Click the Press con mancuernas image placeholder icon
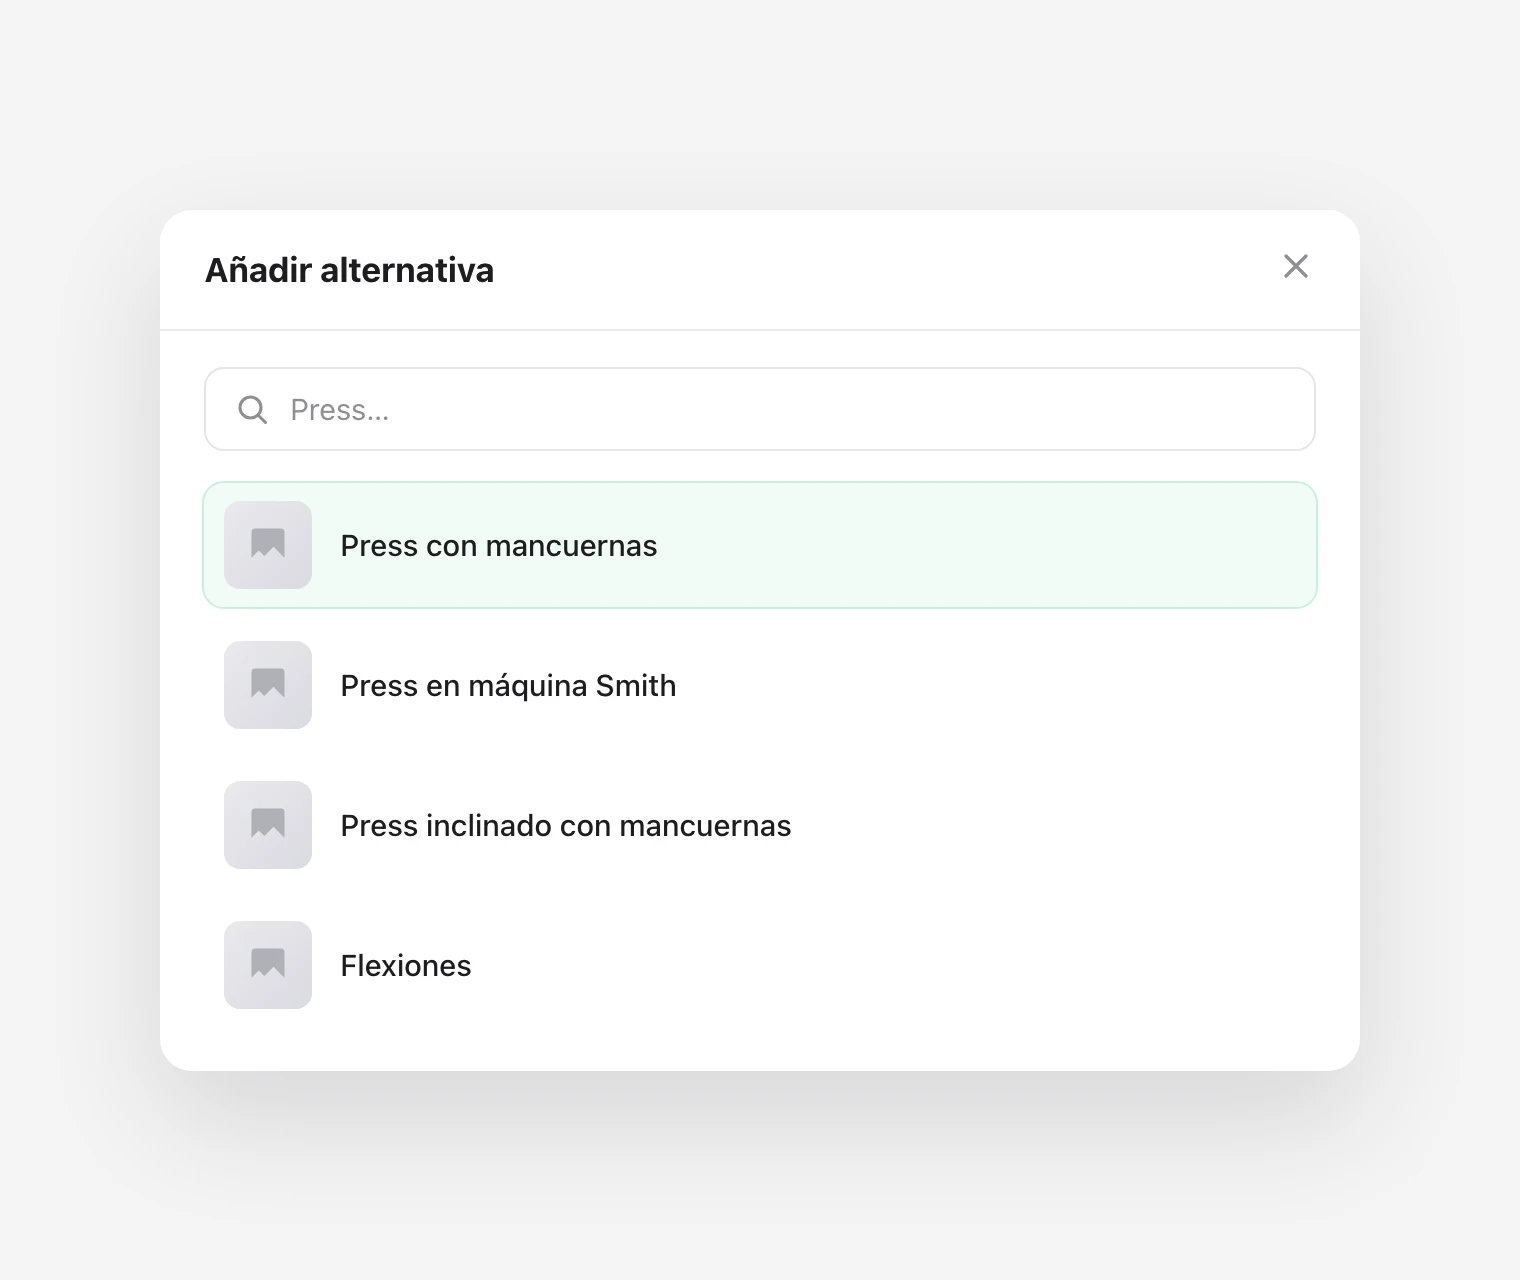Image resolution: width=1520 pixels, height=1280 pixels. tap(268, 544)
